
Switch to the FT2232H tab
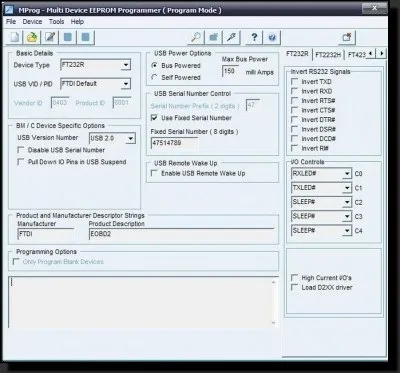click(x=328, y=55)
